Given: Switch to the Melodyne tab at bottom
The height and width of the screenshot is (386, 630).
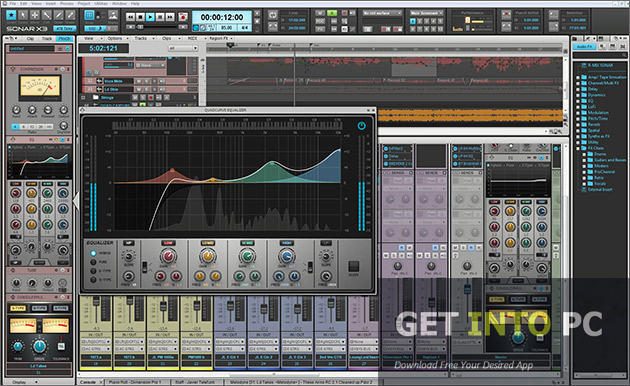Looking at the screenshot, I should [301, 382].
